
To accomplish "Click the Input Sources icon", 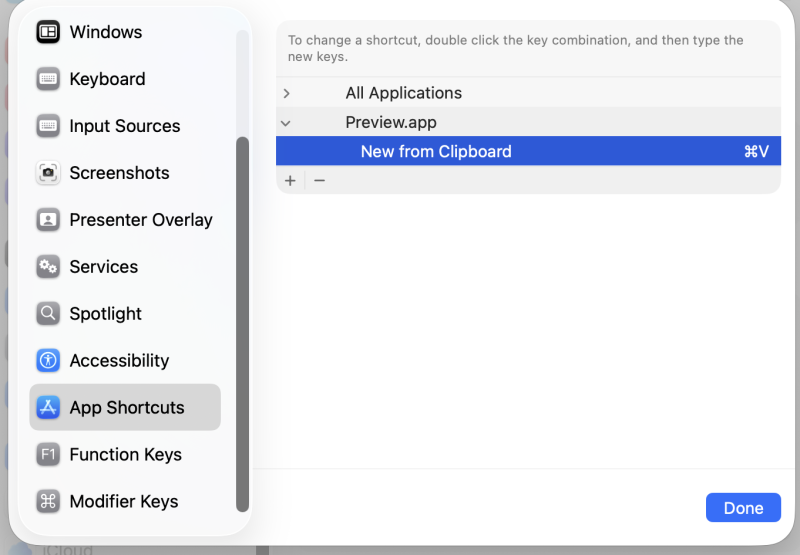I will (48, 126).
